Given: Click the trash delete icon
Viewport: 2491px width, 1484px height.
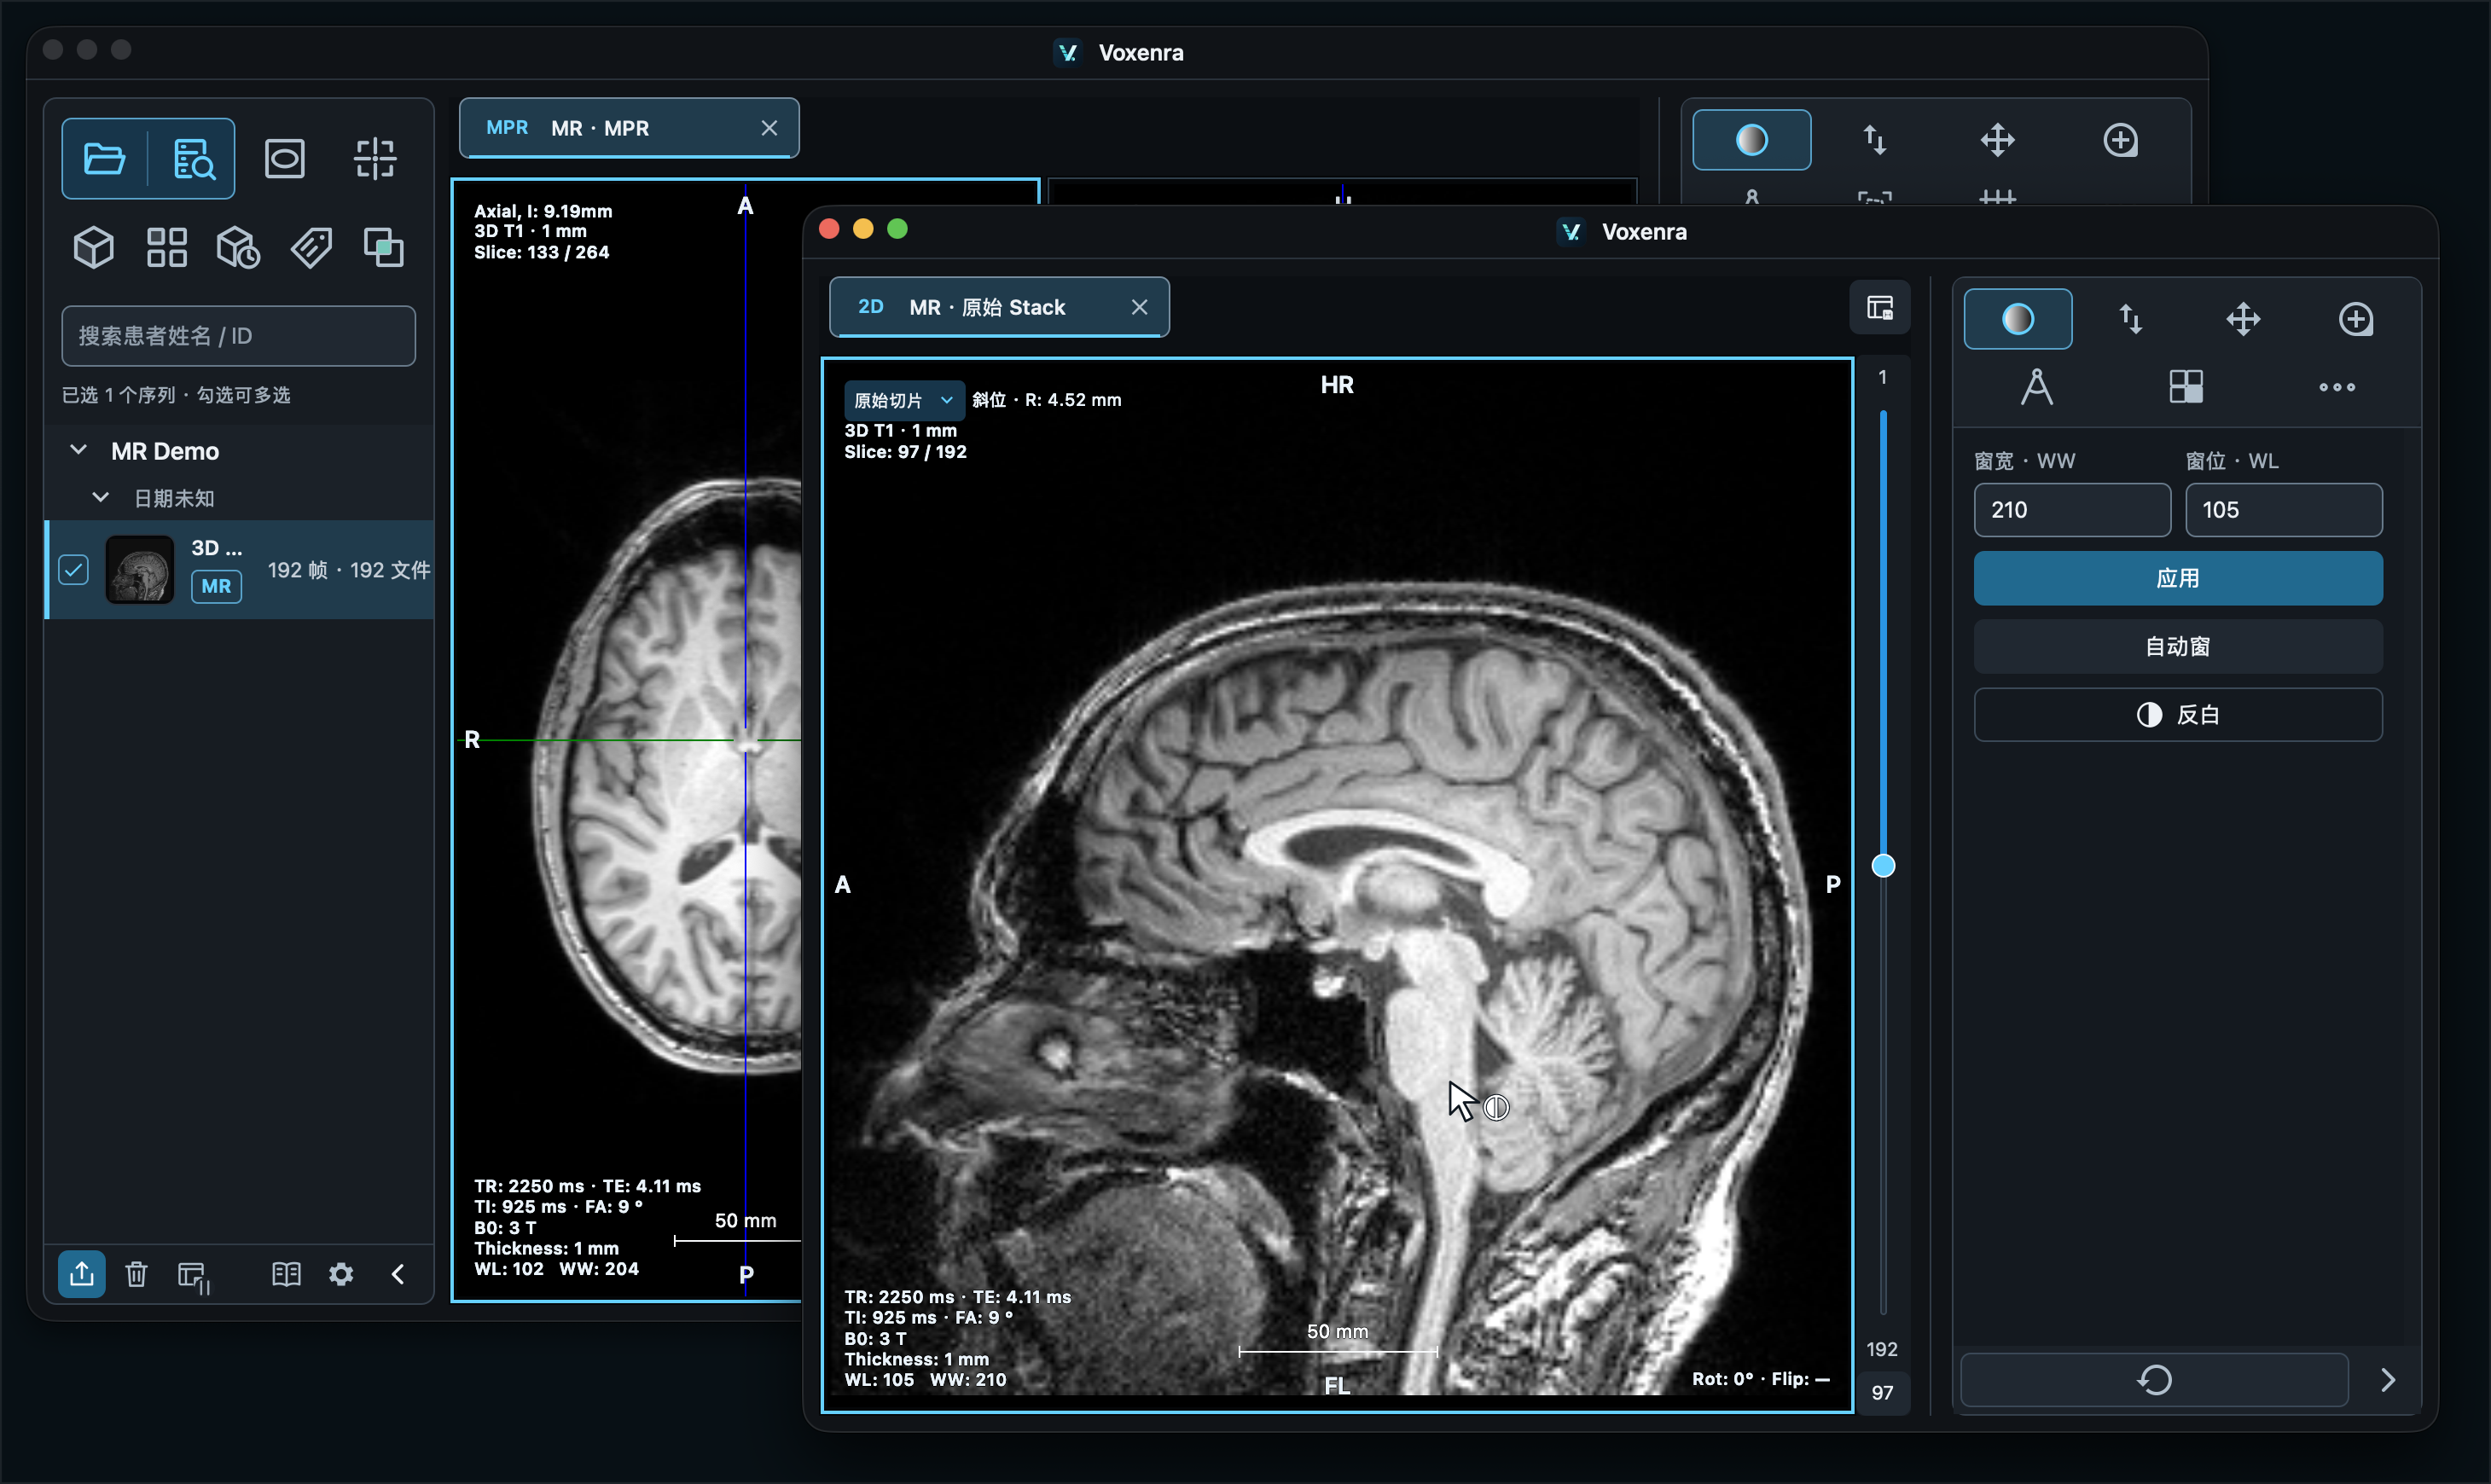Looking at the screenshot, I should pos(136,1274).
